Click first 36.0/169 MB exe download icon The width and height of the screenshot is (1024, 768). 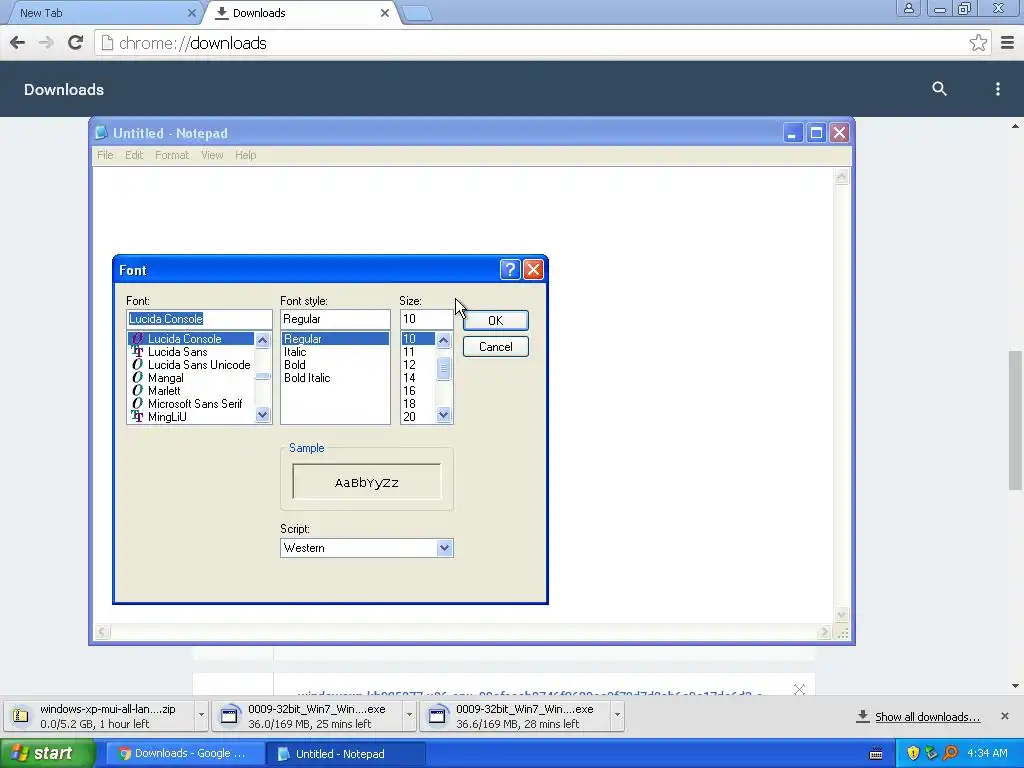229,716
